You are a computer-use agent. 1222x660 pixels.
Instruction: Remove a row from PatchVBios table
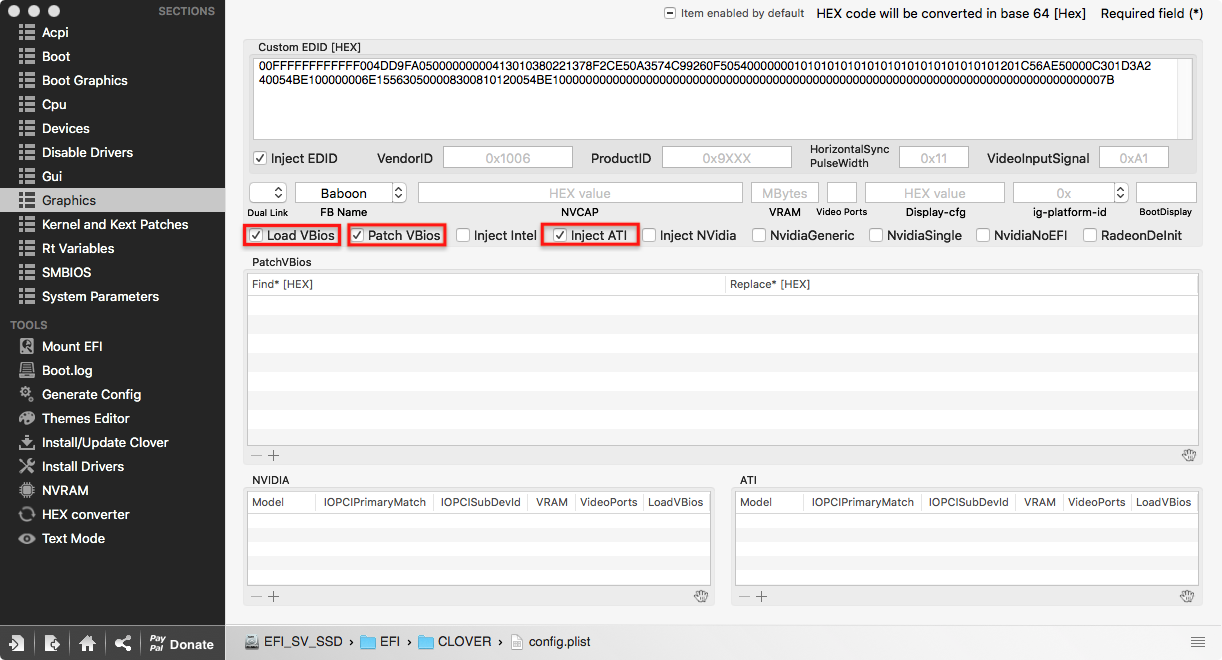(256, 455)
